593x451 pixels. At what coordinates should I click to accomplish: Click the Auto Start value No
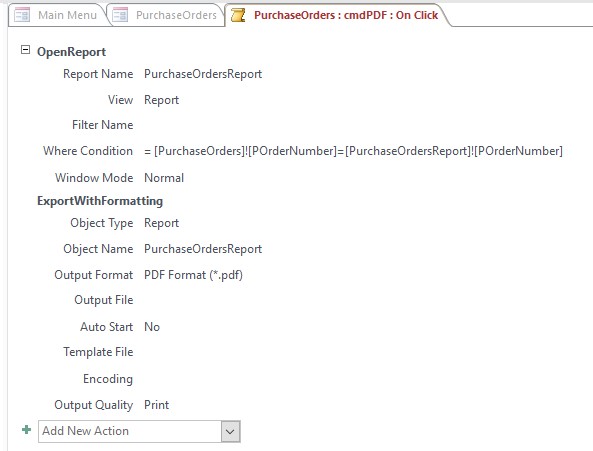click(152, 327)
